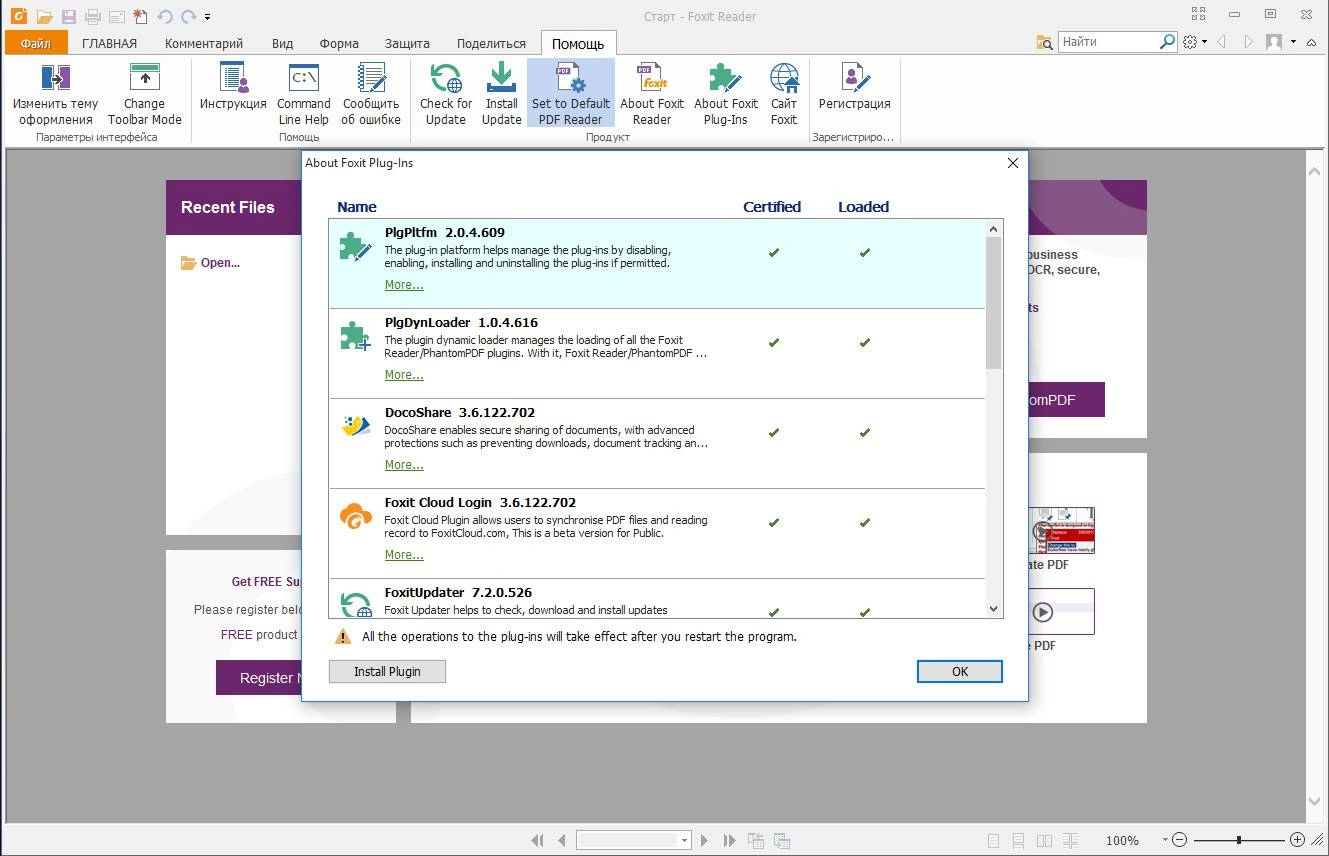
Task: Click the plug-in list scrollbar thumb
Action: (x=993, y=303)
